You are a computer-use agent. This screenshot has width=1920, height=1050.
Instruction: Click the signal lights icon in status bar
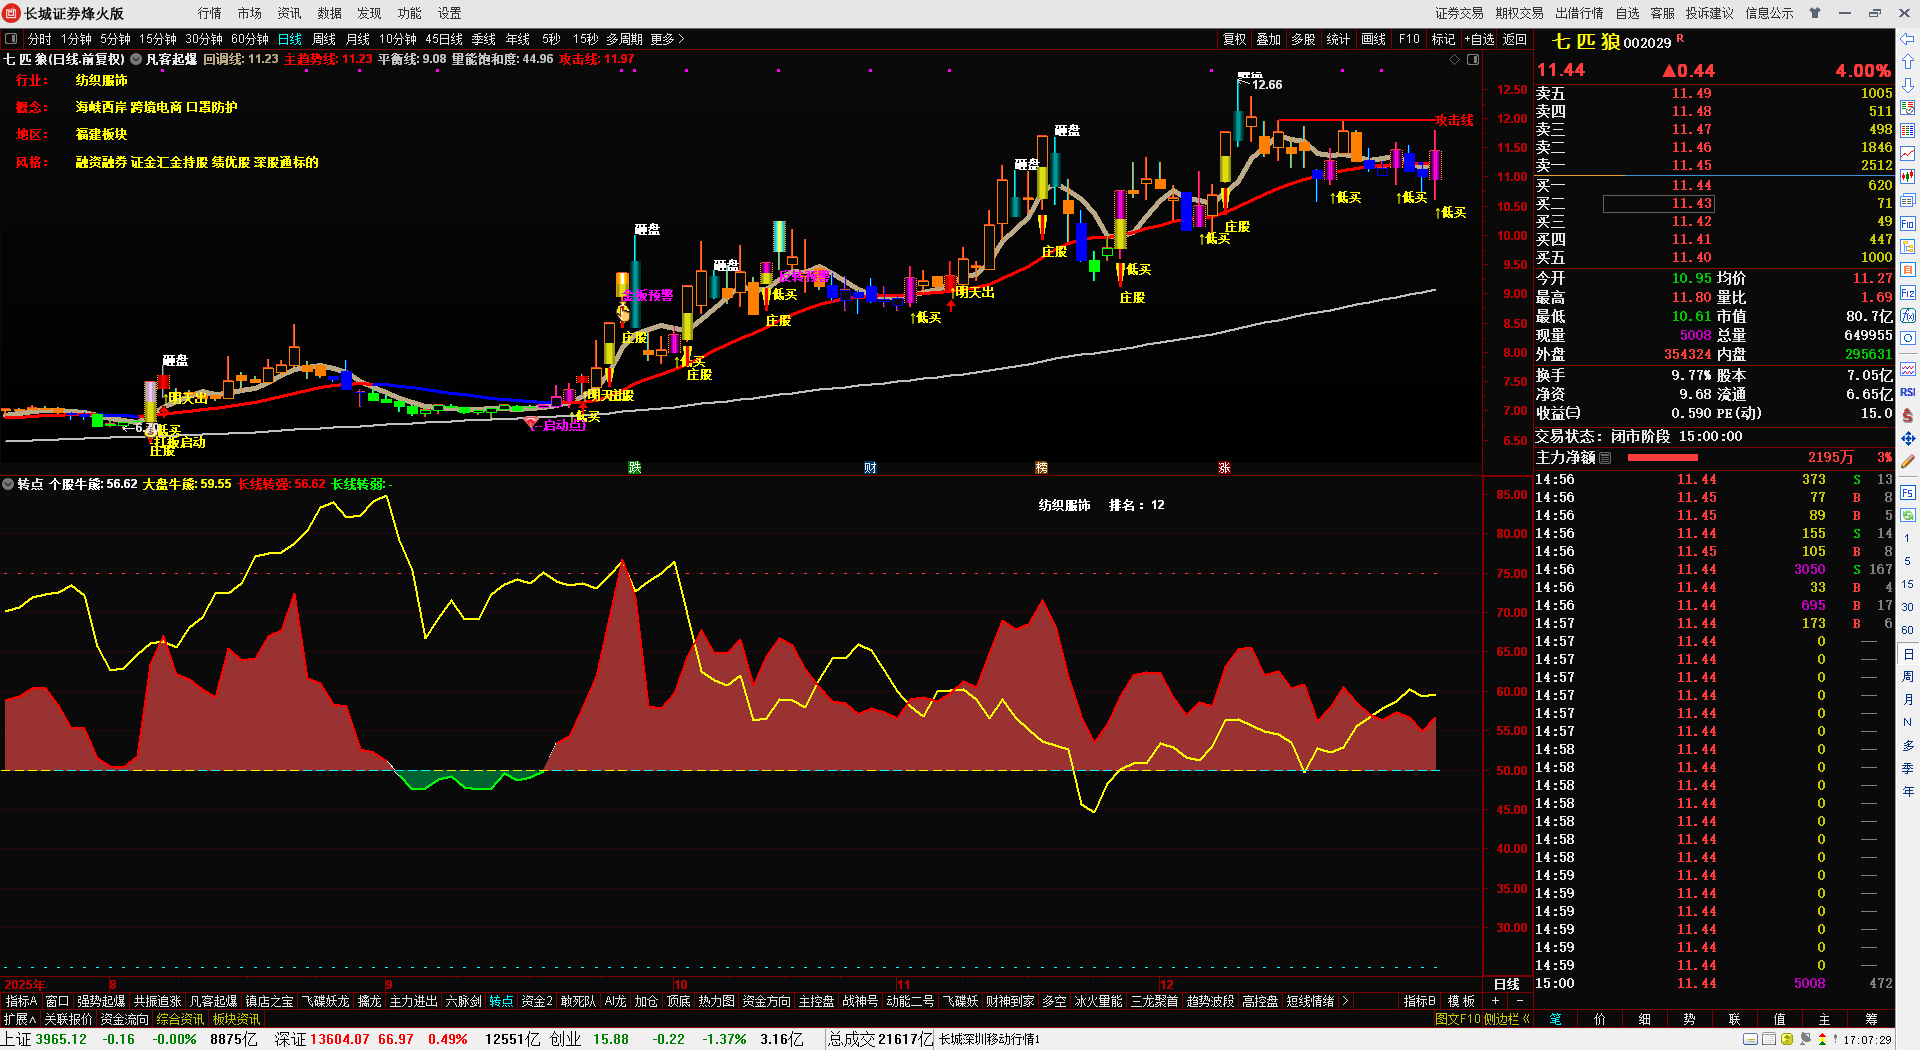click(x=1822, y=1040)
